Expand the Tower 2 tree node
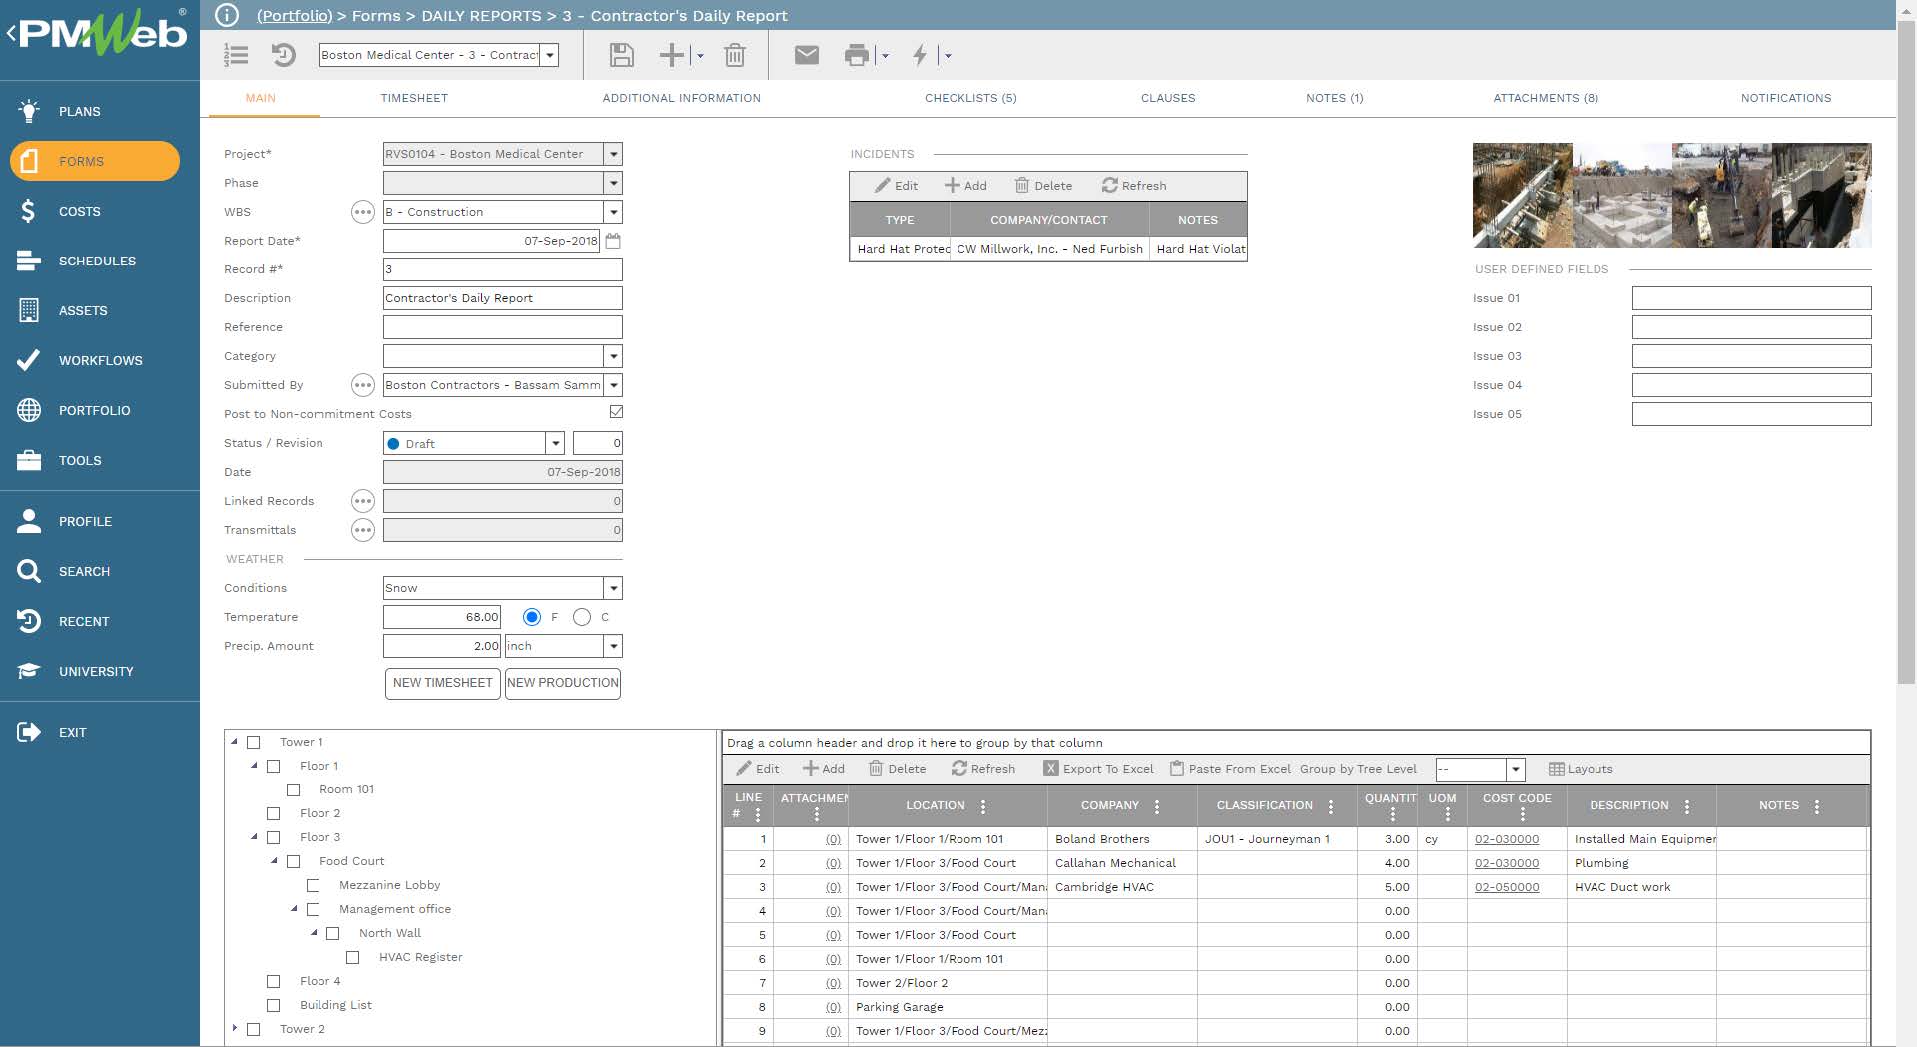 click(x=235, y=1028)
